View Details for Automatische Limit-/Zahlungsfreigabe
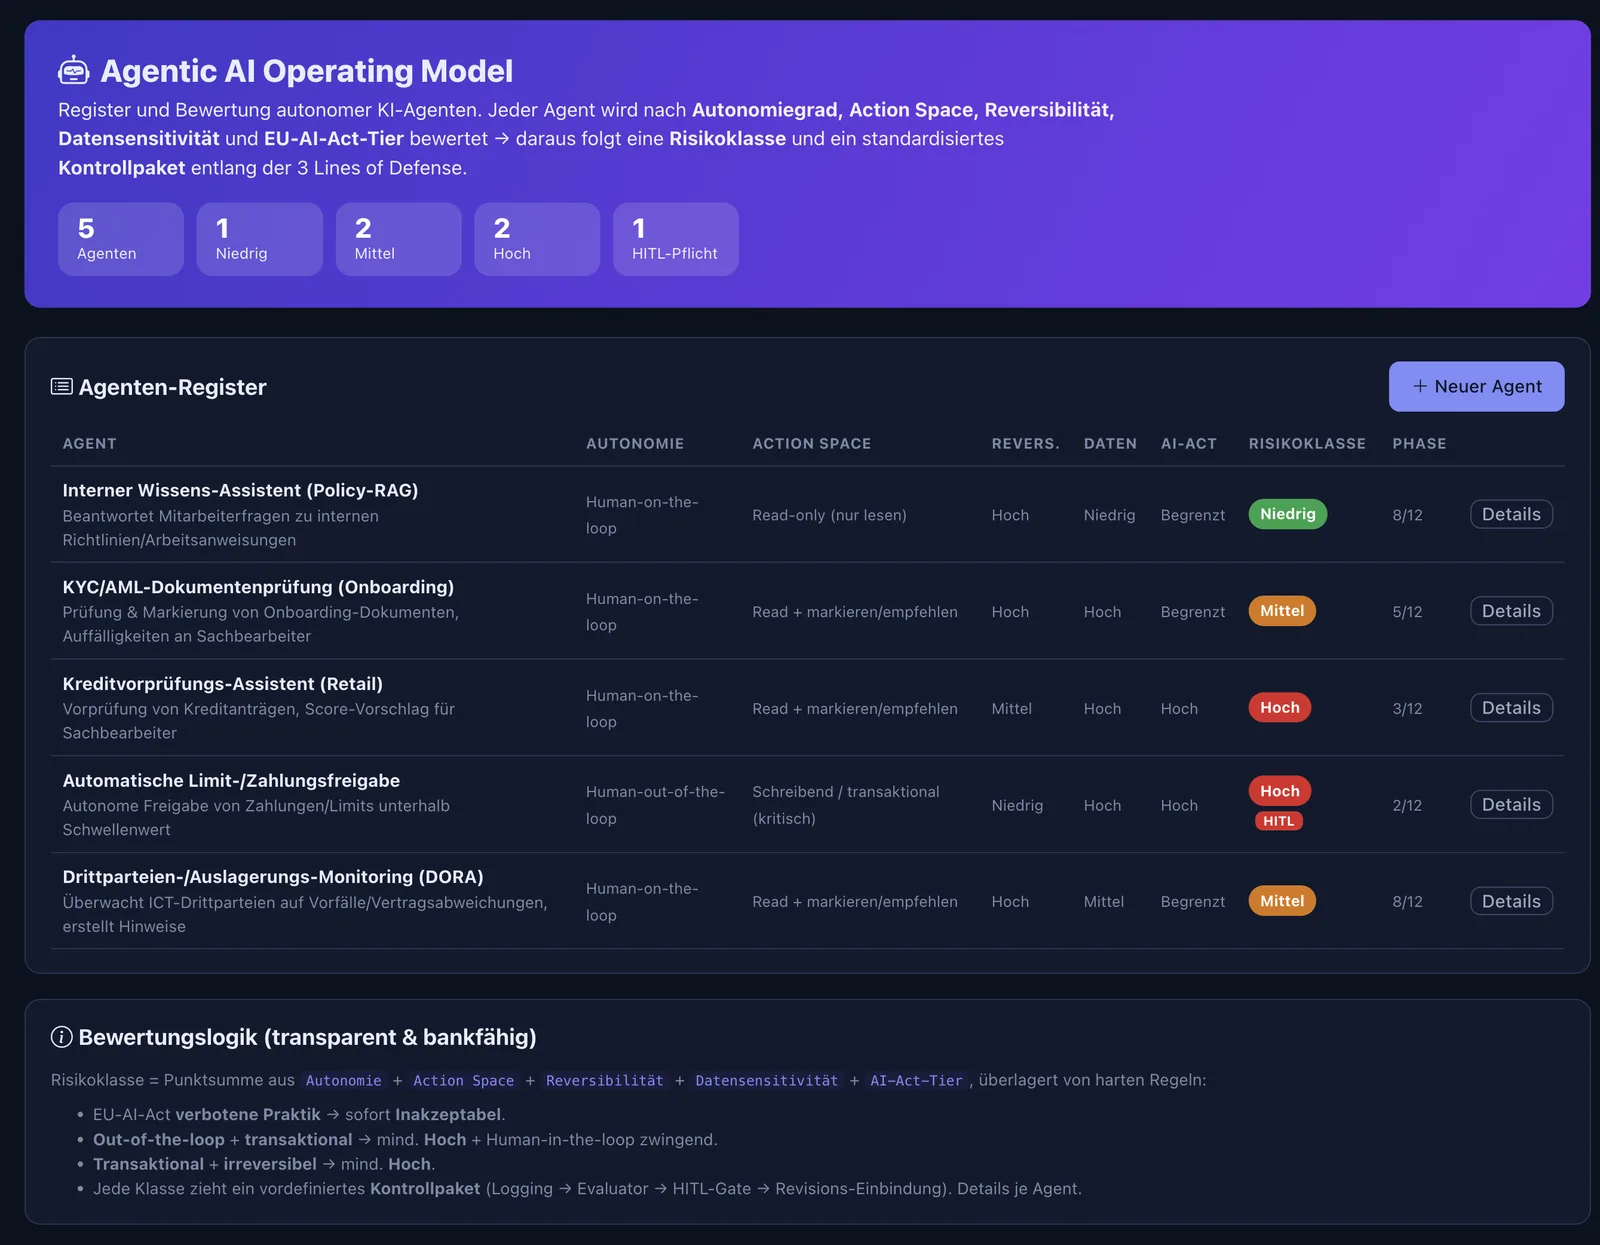Screen dimensions: 1600x1245 click(1511, 805)
